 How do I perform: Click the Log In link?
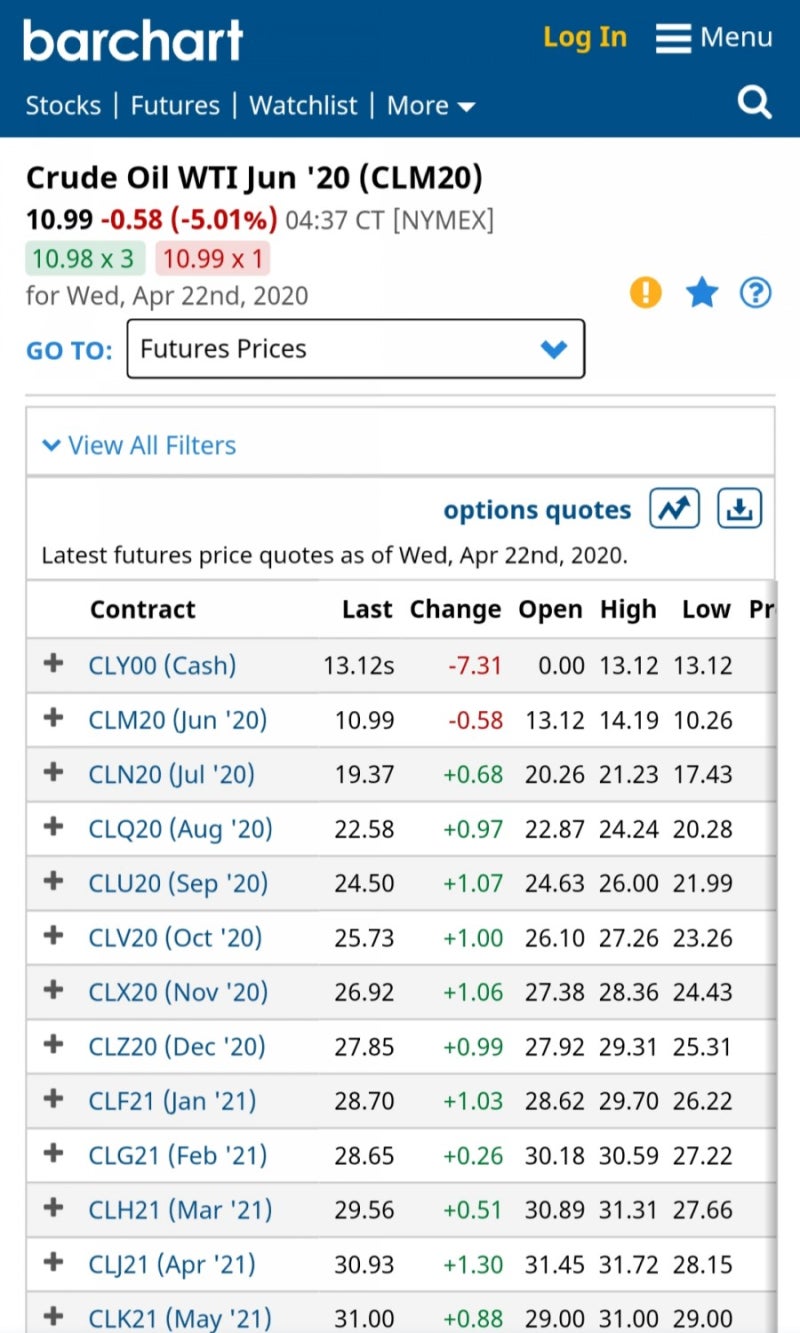[x=585, y=38]
